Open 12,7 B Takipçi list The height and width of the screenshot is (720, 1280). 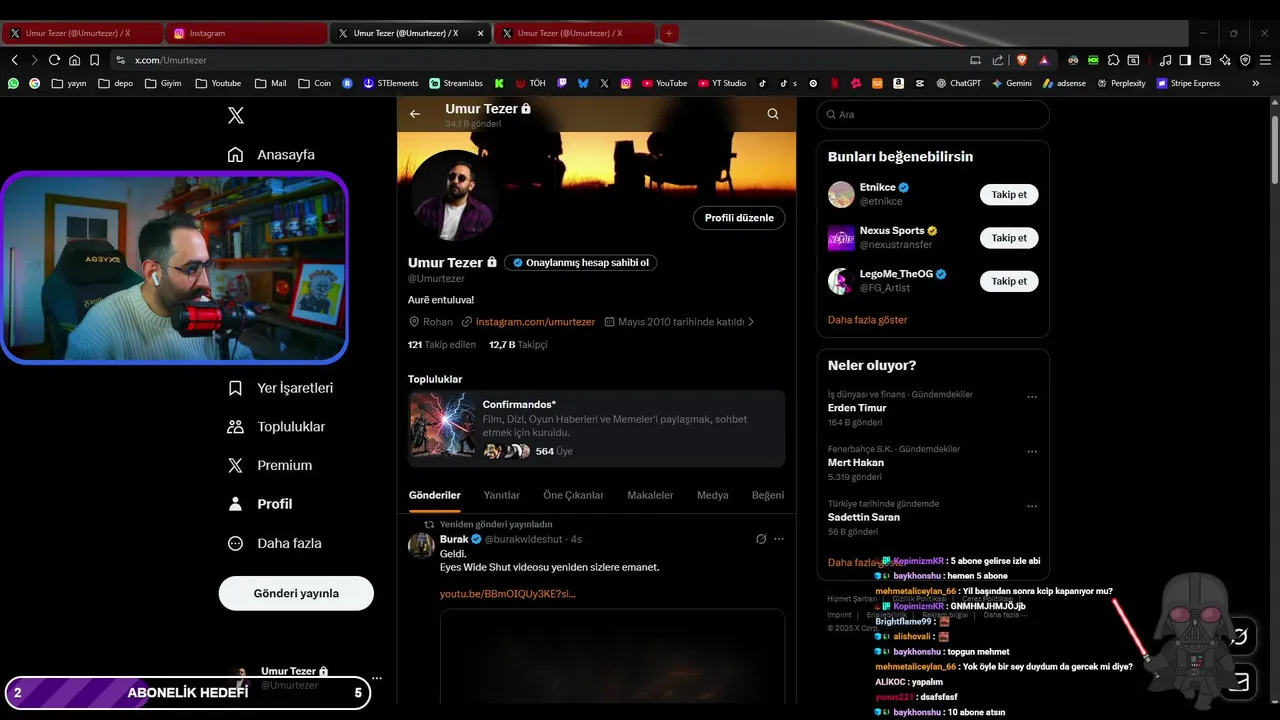pos(518,344)
